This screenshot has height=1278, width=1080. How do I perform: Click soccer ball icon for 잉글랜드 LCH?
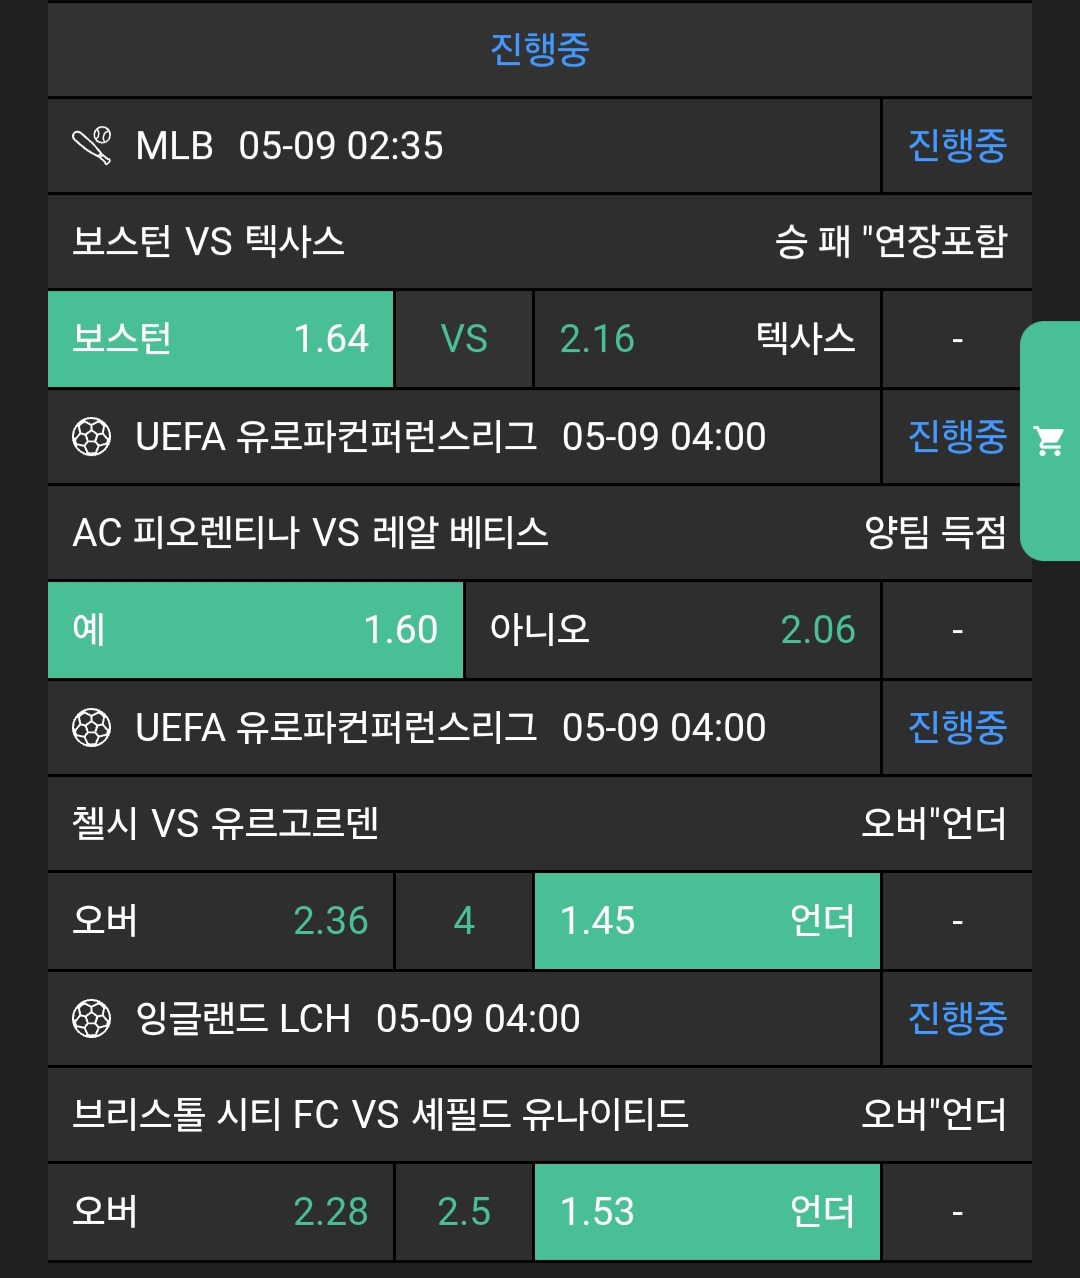(x=92, y=1019)
